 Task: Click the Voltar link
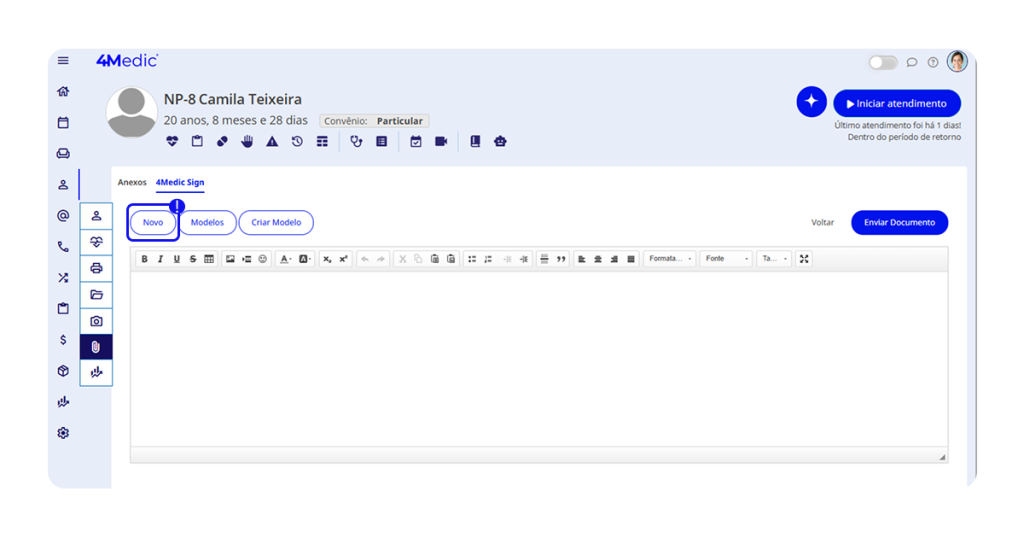pos(823,223)
